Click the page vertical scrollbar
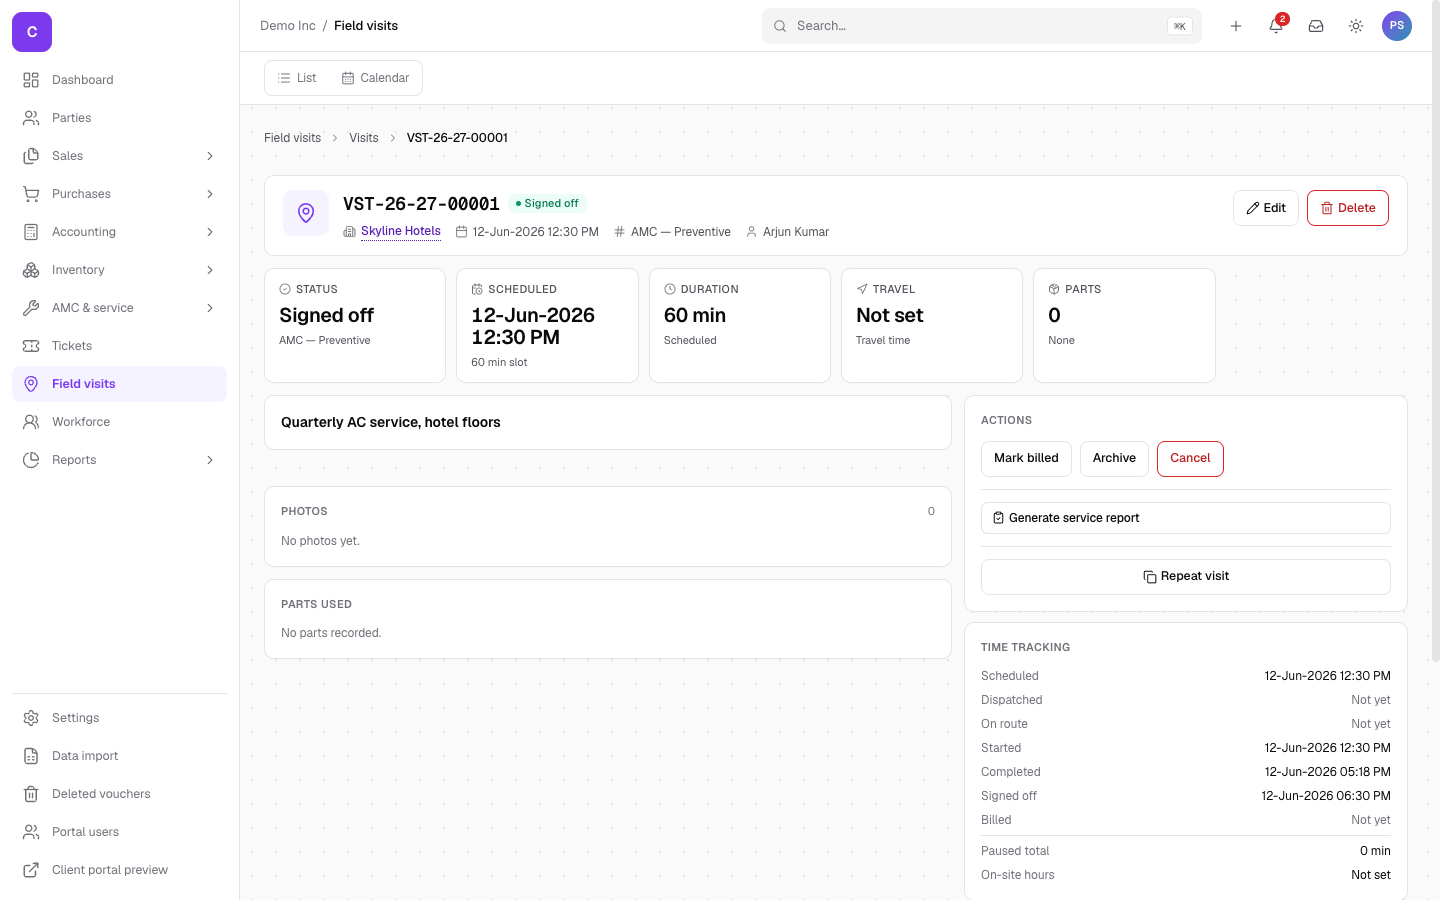 coord(1436,330)
